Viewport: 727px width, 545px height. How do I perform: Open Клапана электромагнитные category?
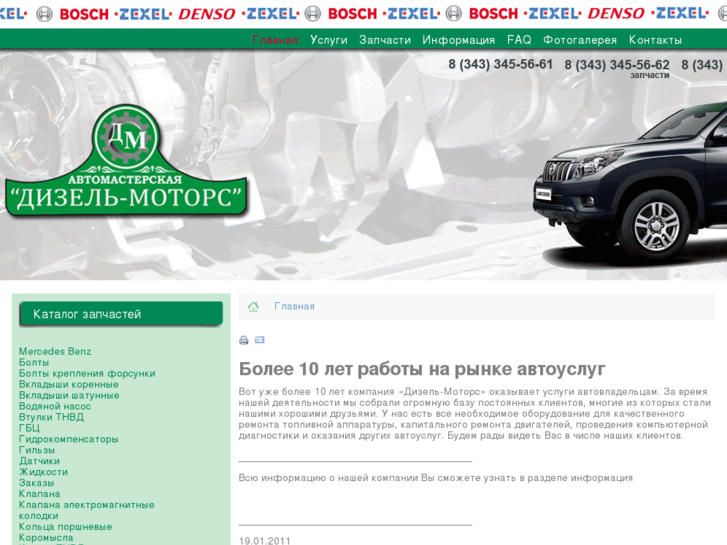[87, 505]
